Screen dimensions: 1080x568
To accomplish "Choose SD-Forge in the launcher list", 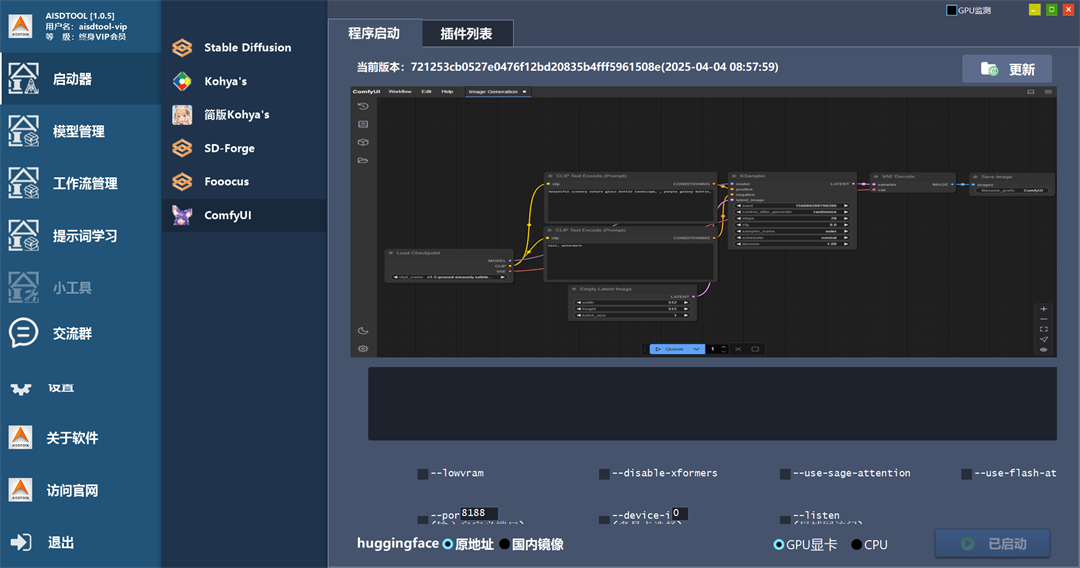I will tap(229, 148).
